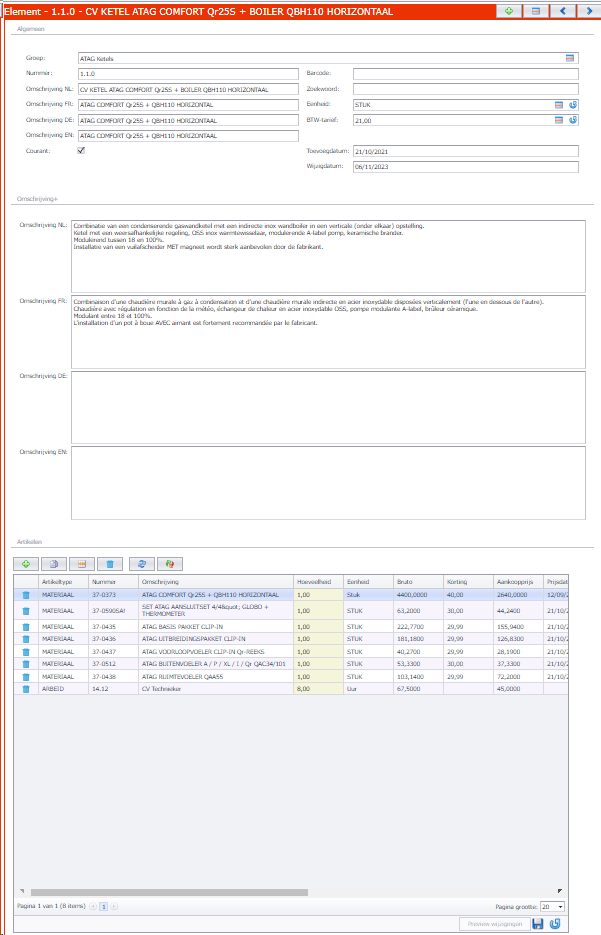Open the Groep lookup icon
This screenshot has height=935, width=601.
569,58
